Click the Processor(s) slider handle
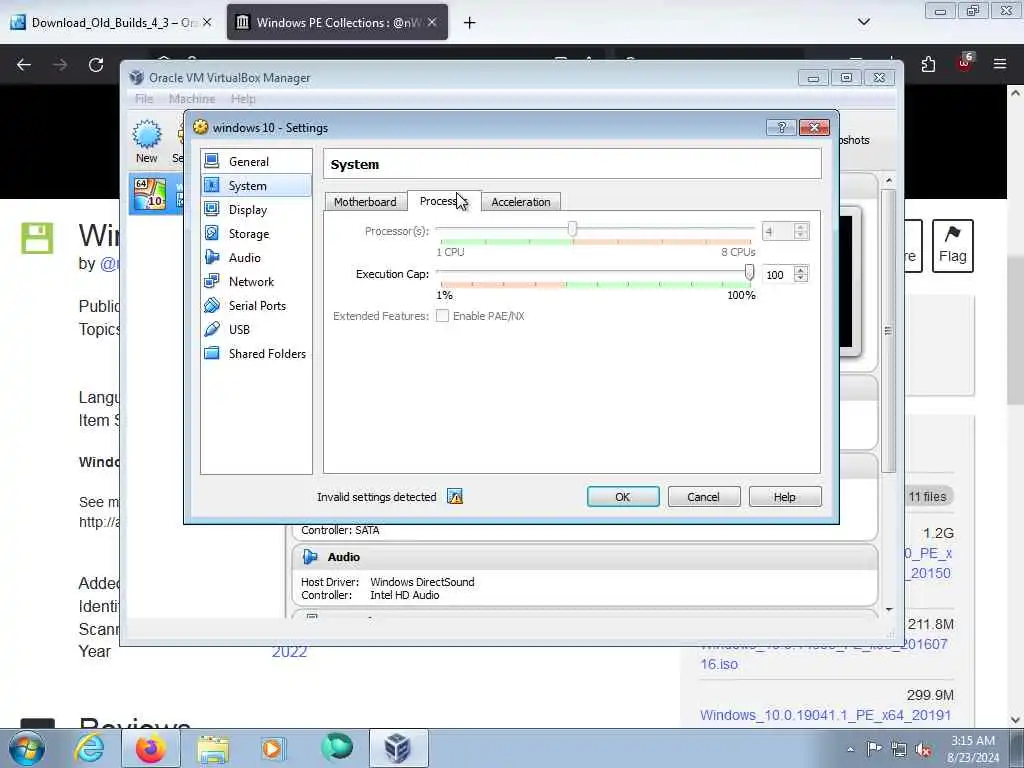Image resolution: width=1024 pixels, height=768 pixels. (573, 229)
